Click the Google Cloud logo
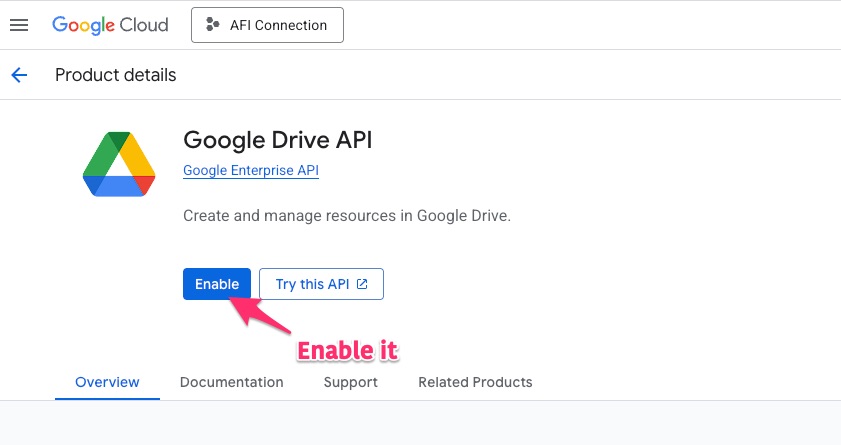841x445 pixels. coord(110,25)
